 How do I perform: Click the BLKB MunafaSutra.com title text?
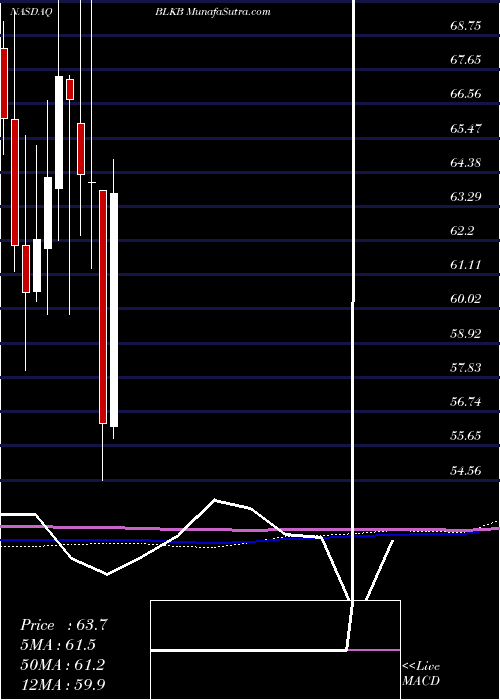click(213, 12)
